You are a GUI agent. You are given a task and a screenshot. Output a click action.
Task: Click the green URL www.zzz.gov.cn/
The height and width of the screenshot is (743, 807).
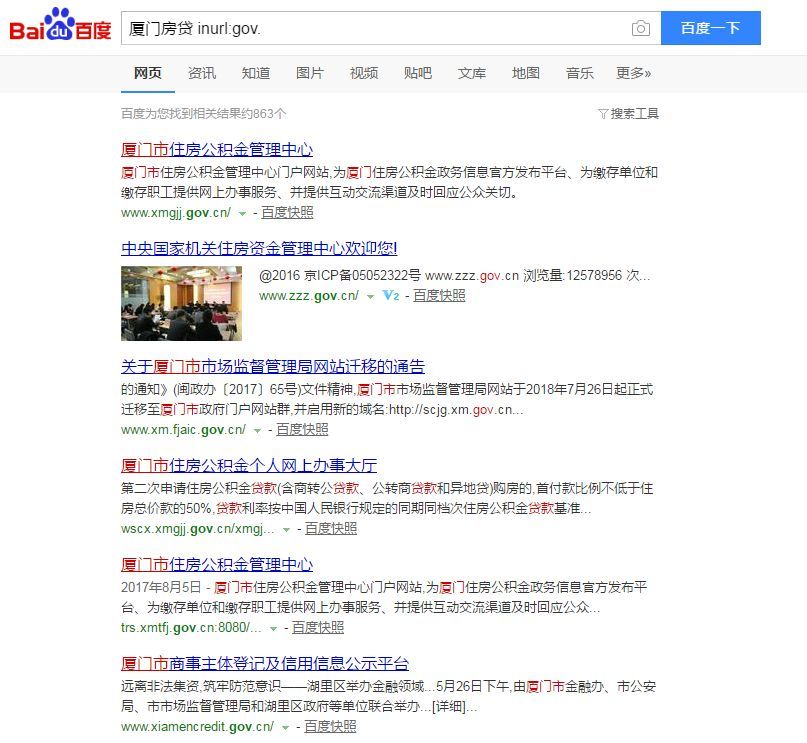click(x=309, y=296)
